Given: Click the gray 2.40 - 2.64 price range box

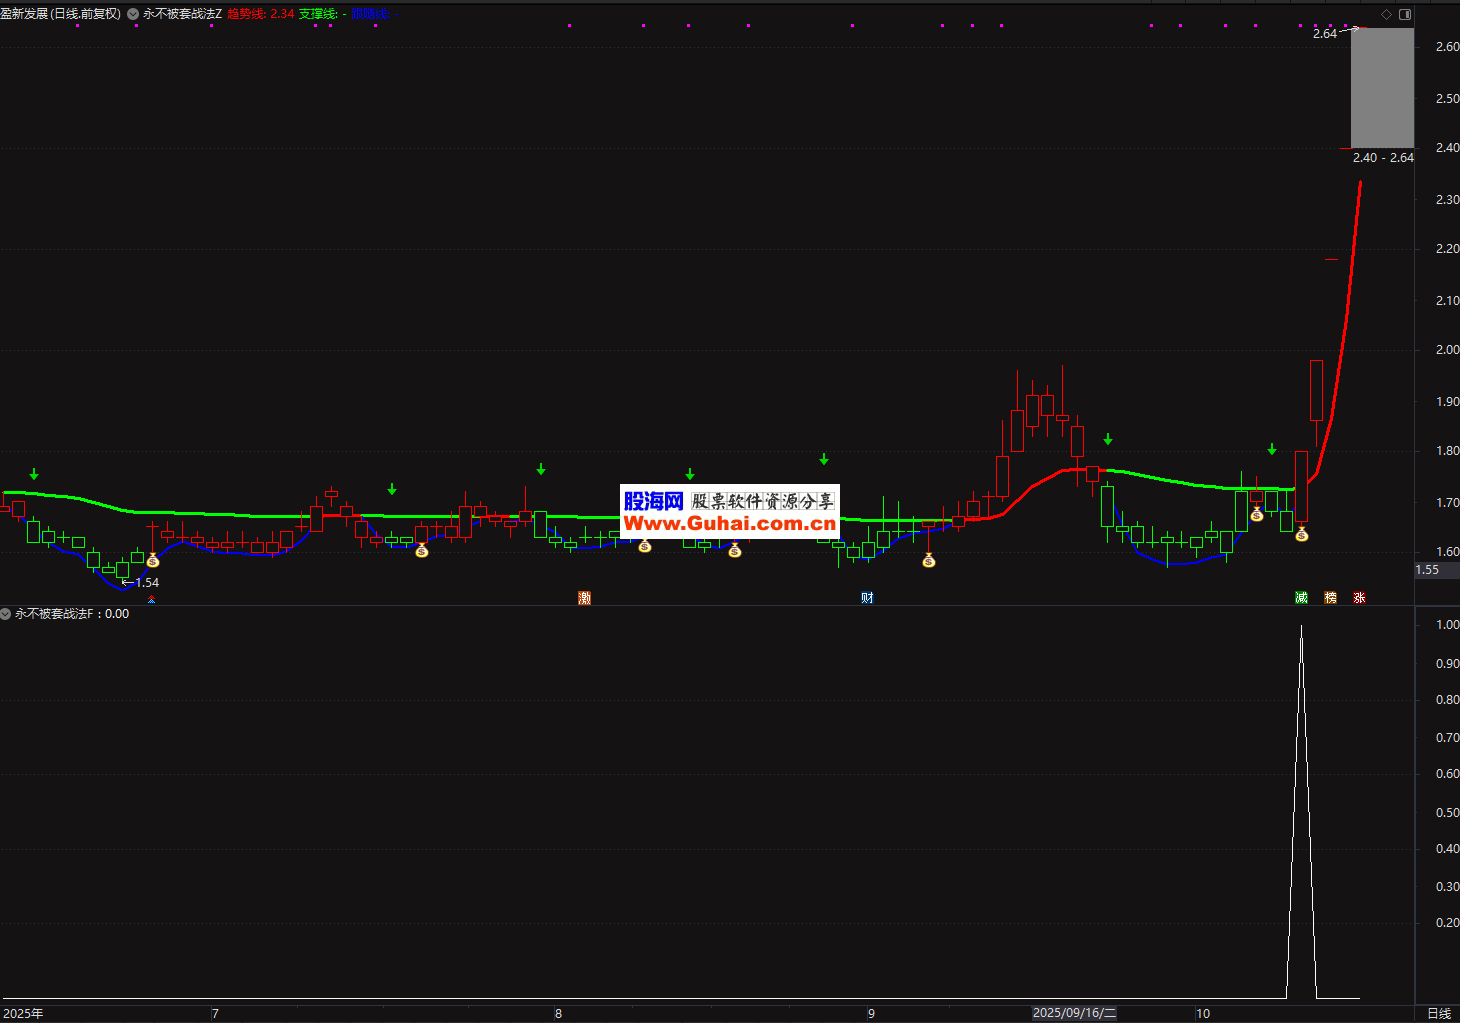Looking at the screenshot, I should click(1382, 88).
